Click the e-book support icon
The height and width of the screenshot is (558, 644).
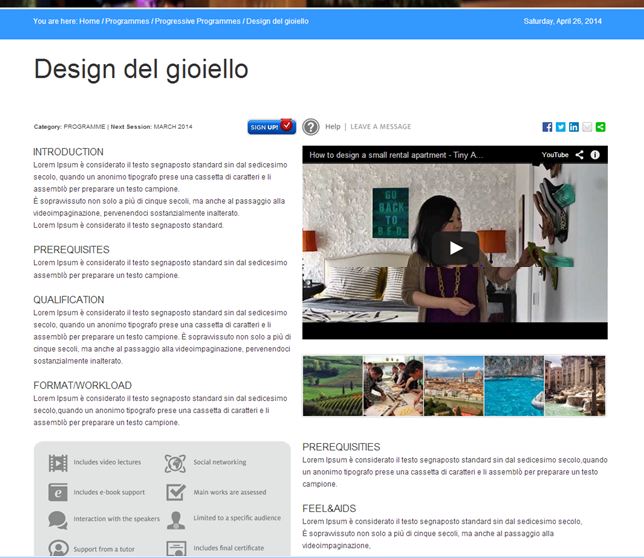[58, 492]
